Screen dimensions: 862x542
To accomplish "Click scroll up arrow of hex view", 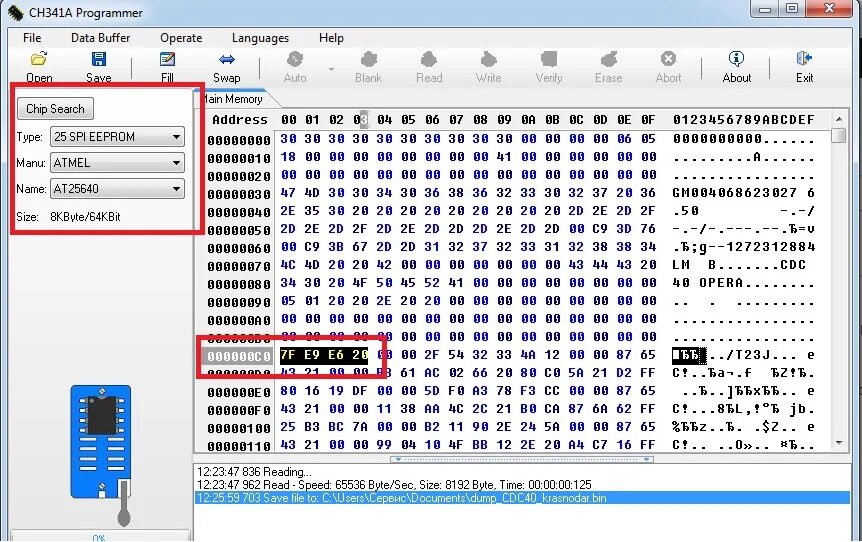I will 839,119.
